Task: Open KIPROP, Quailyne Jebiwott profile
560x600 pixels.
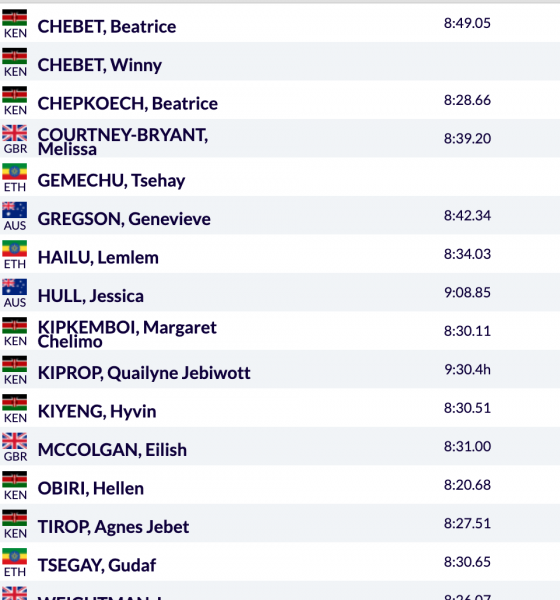Action: [x=144, y=373]
